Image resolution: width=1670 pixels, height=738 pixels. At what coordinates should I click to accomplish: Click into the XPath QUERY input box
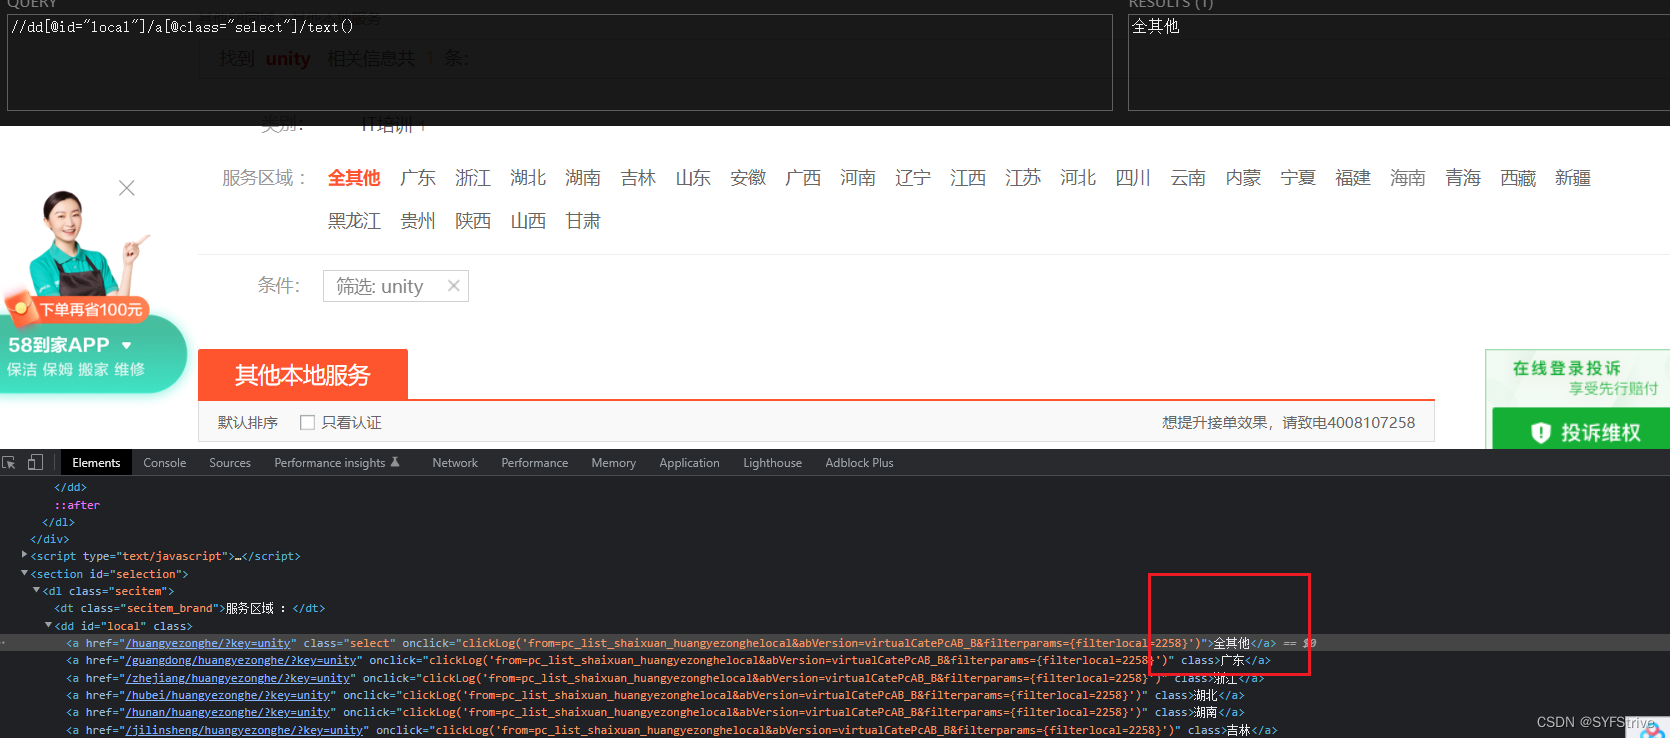point(560,62)
